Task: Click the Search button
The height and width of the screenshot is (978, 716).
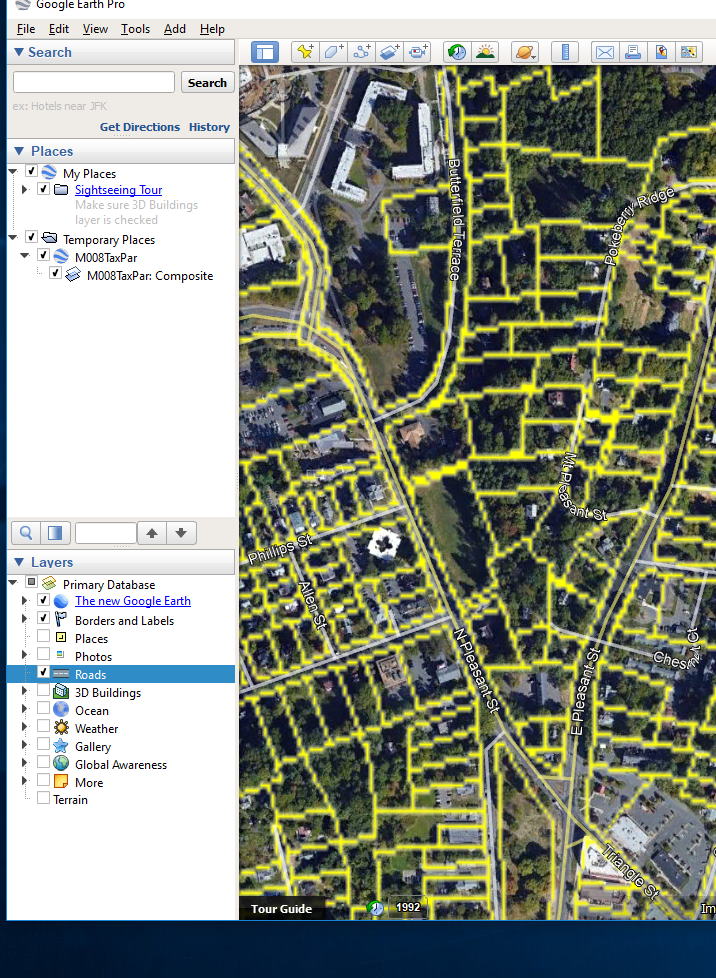Action: click(207, 82)
